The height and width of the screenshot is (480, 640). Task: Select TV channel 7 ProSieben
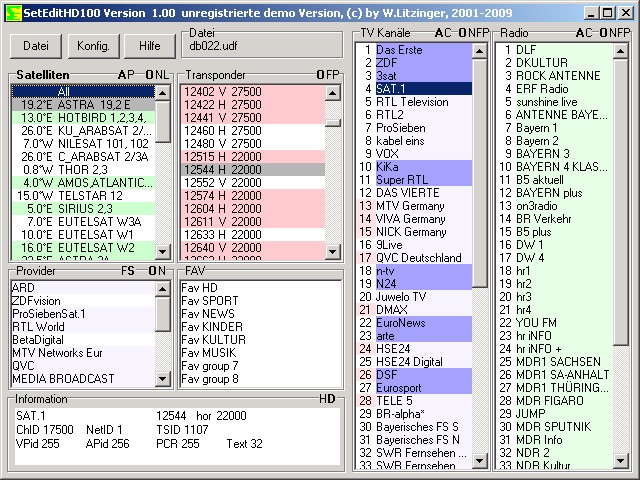(x=414, y=128)
